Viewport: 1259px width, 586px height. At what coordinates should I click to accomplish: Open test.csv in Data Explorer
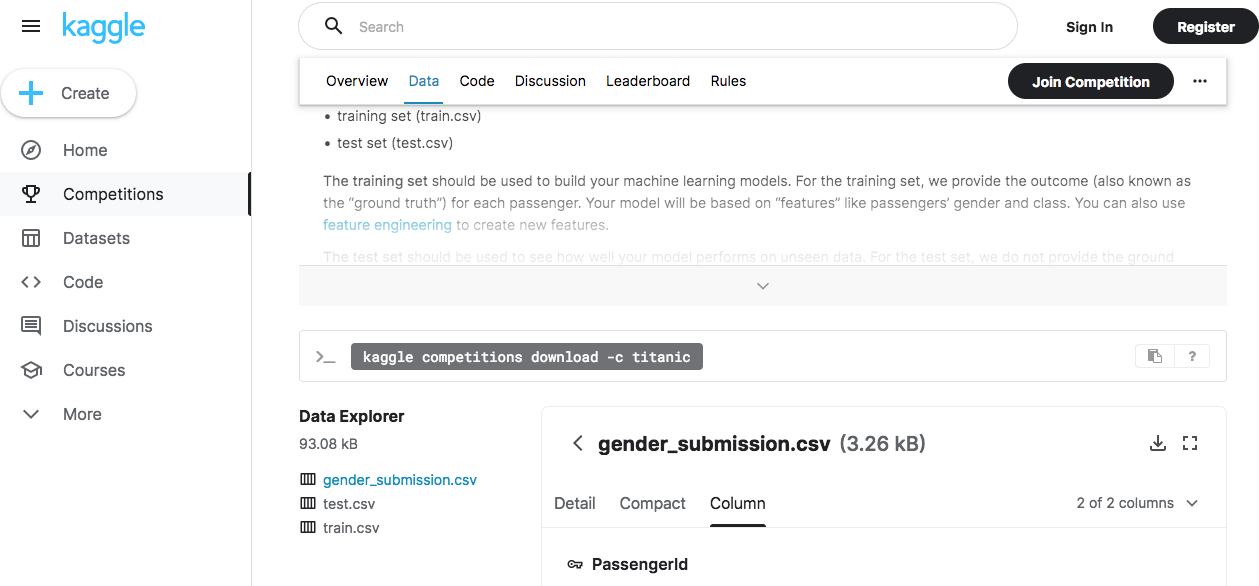349,504
